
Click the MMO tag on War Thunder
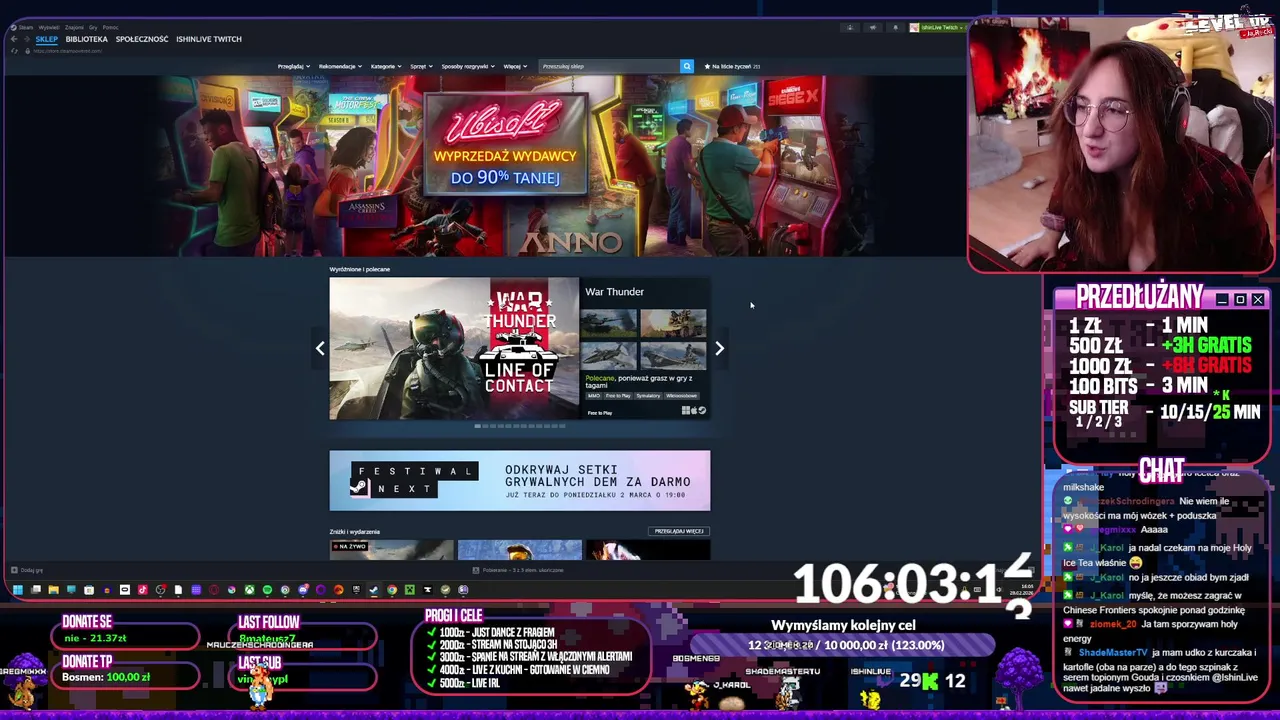[593, 396]
